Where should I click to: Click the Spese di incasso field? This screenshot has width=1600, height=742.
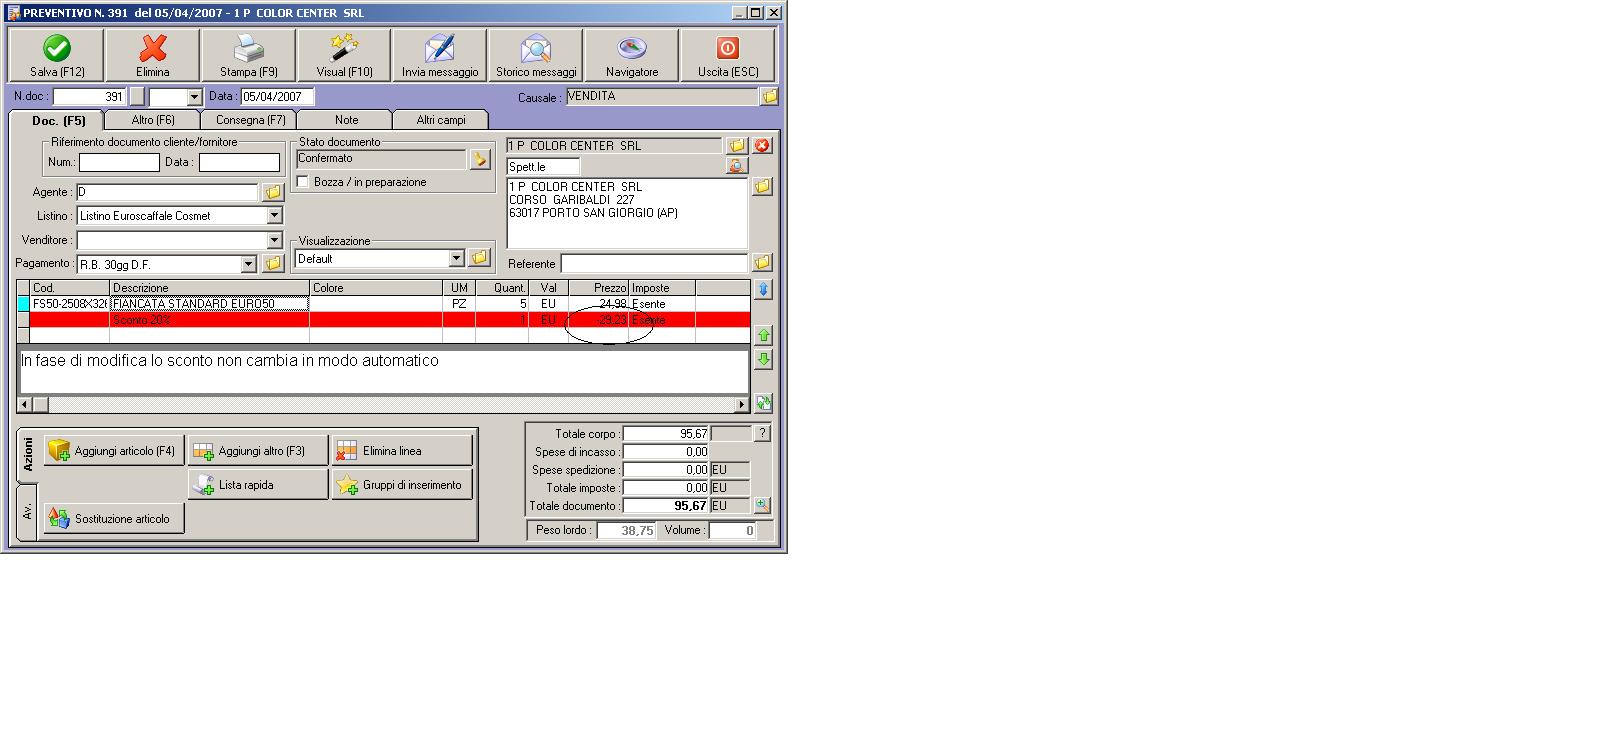pyautogui.click(x=666, y=452)
